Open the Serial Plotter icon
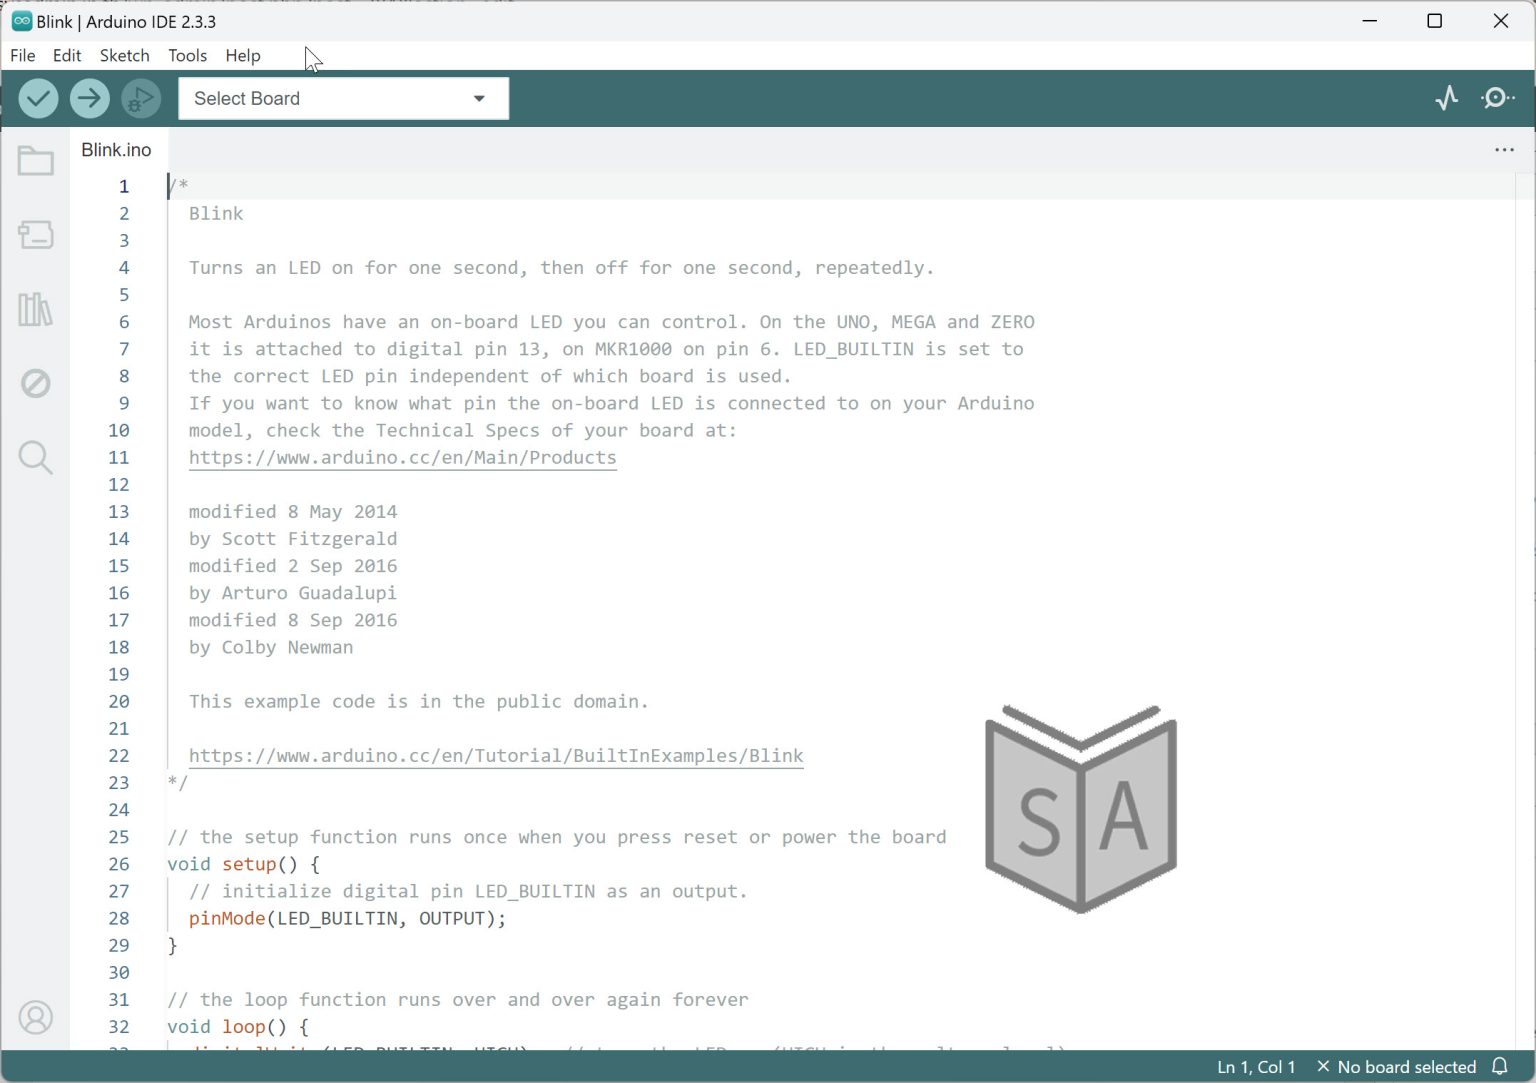Image resolution: width=1536 pixels, height=1083 pixels. point(1446,98)
